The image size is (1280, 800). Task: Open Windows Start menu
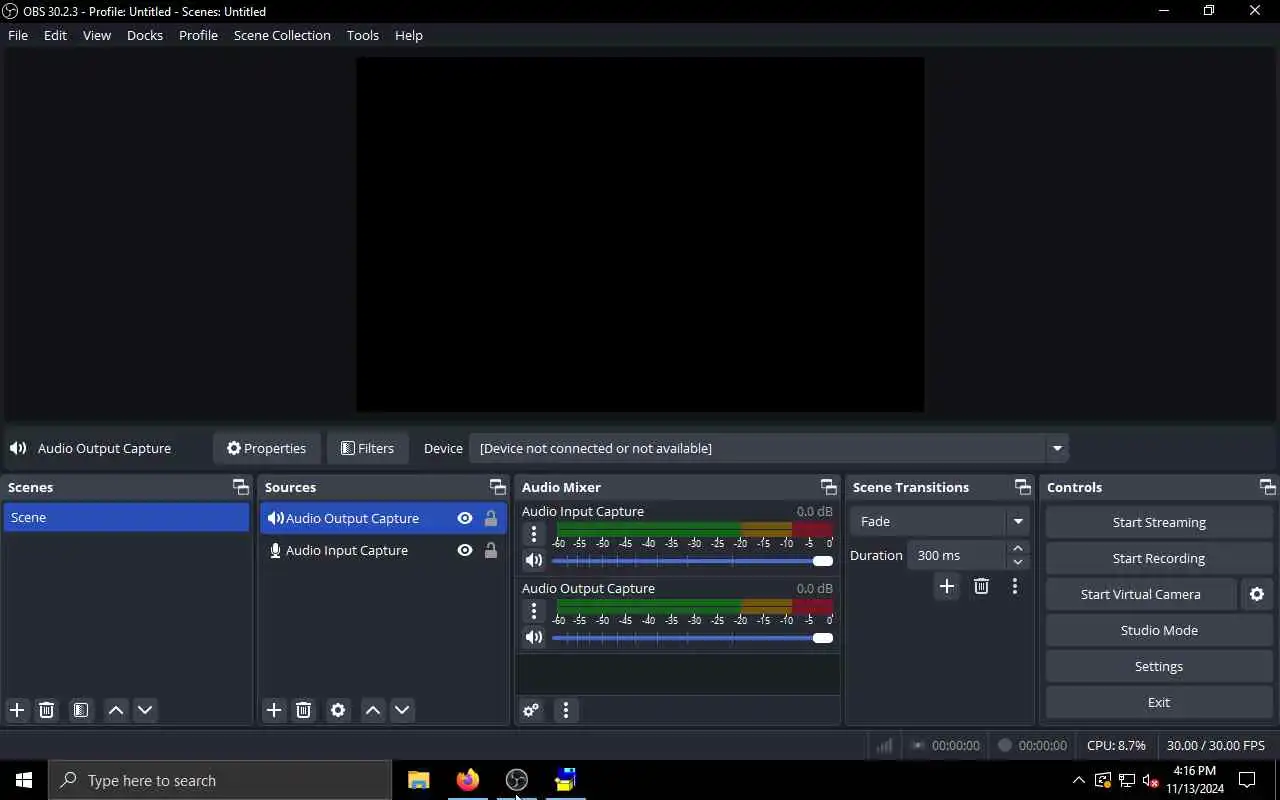(x=24, y=780)
